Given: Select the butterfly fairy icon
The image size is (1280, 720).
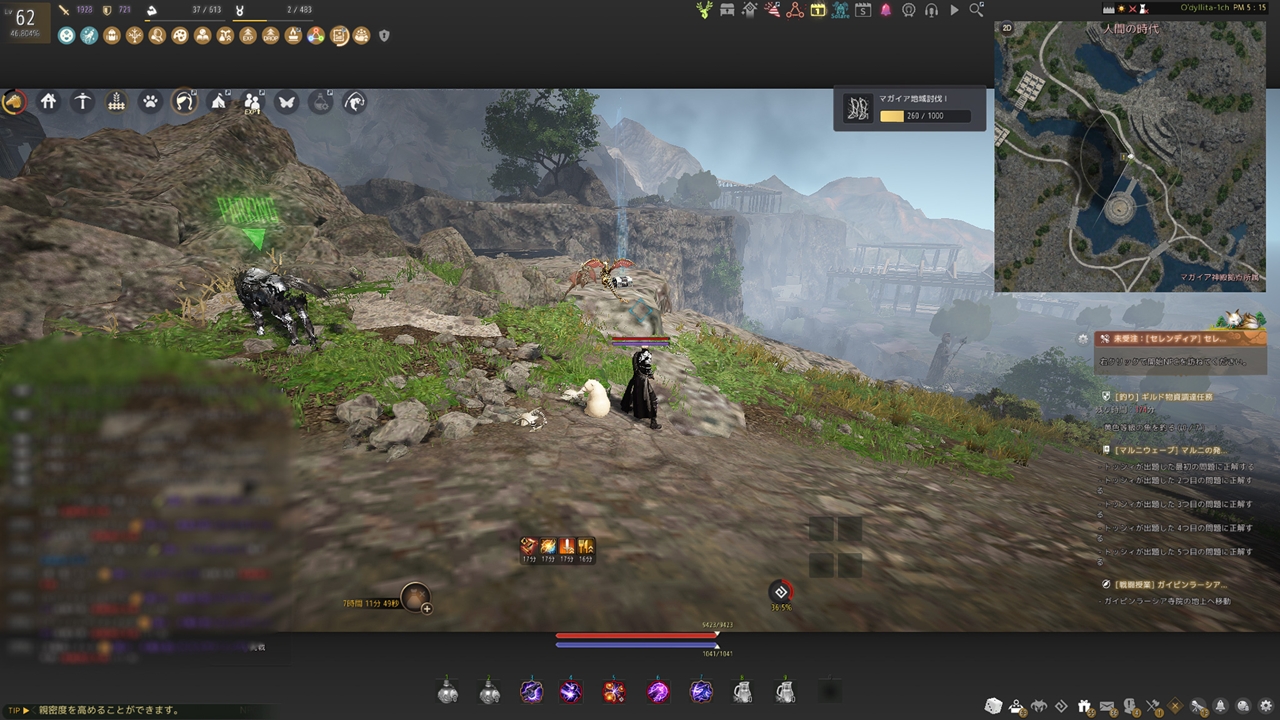Looking at the screenshot, I should (x=286, y=101).
